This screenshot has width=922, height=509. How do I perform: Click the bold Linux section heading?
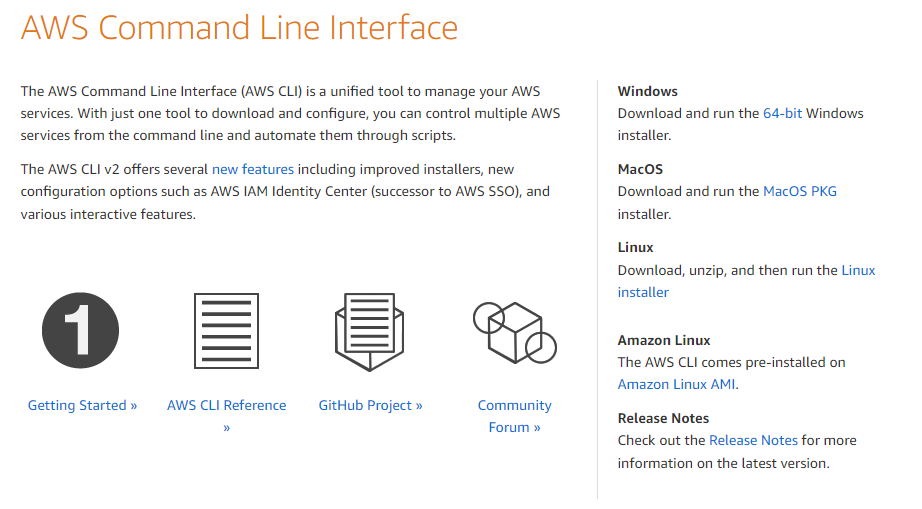635,247
